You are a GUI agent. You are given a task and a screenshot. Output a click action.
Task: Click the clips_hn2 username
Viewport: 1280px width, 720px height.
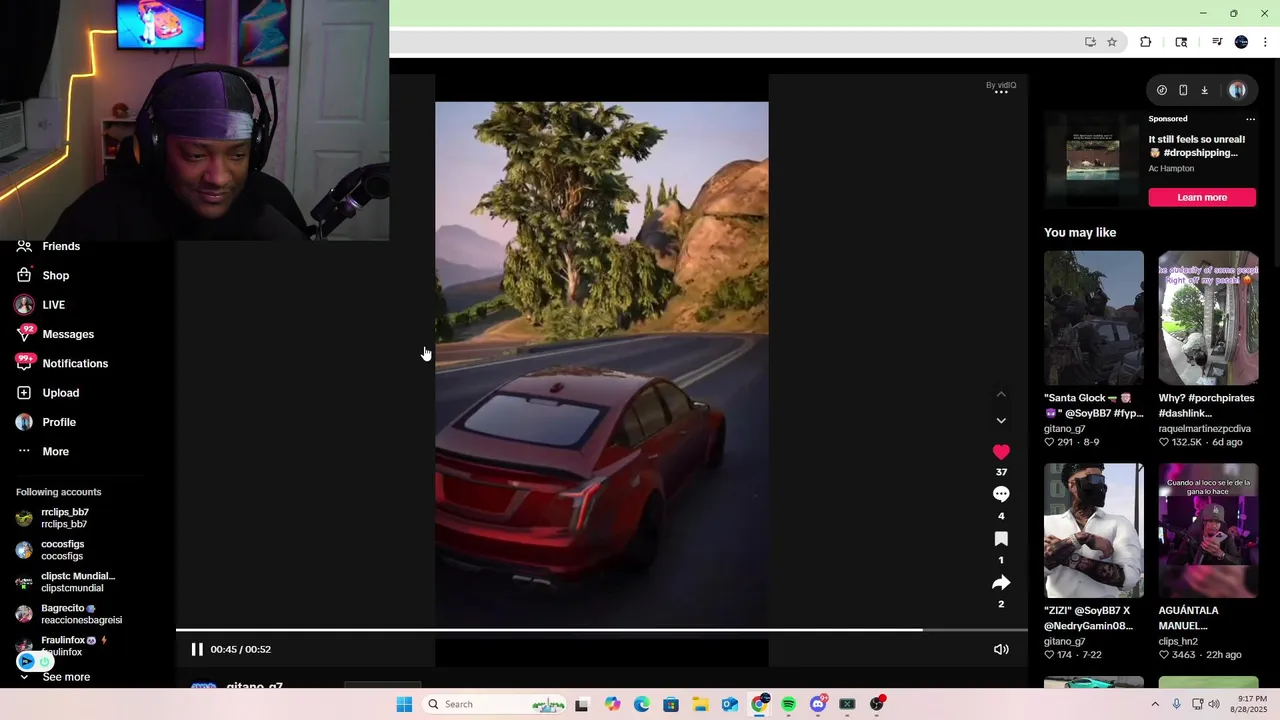click(1178, 641)
